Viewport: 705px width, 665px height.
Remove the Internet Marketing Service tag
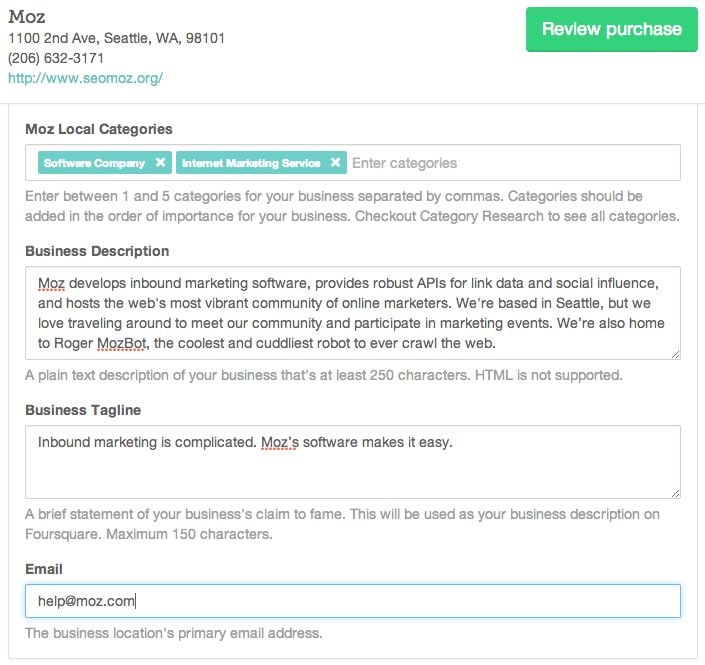click(x=335, y=162)
